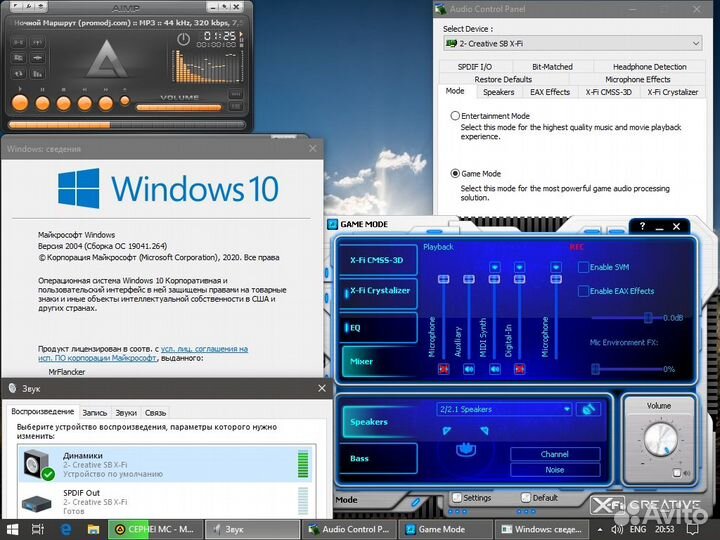The width and height of the screenshot is (720, 540).
Task: Switch to the SPDIF I/O tab
Action: [x=474, y=67]
